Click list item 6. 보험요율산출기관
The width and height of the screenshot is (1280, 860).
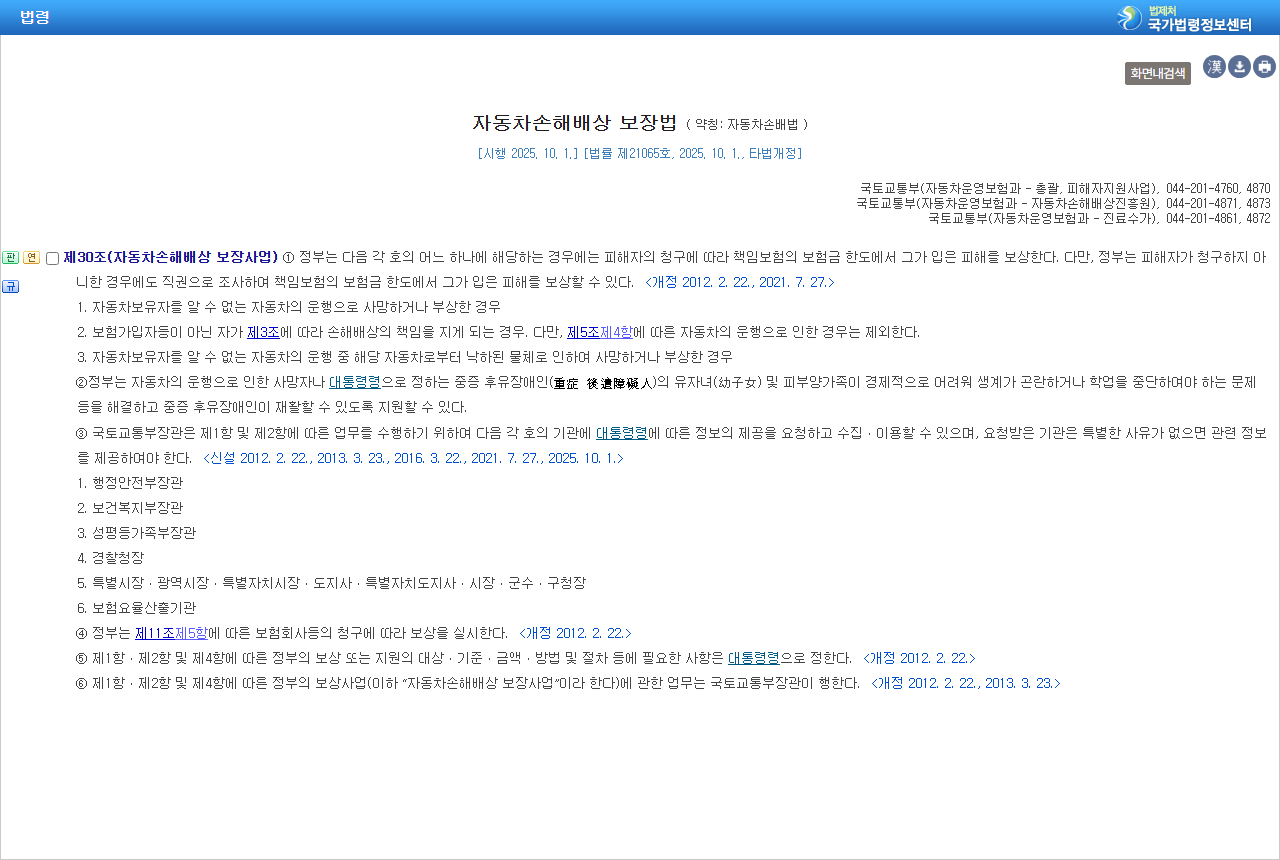point(136,608)
